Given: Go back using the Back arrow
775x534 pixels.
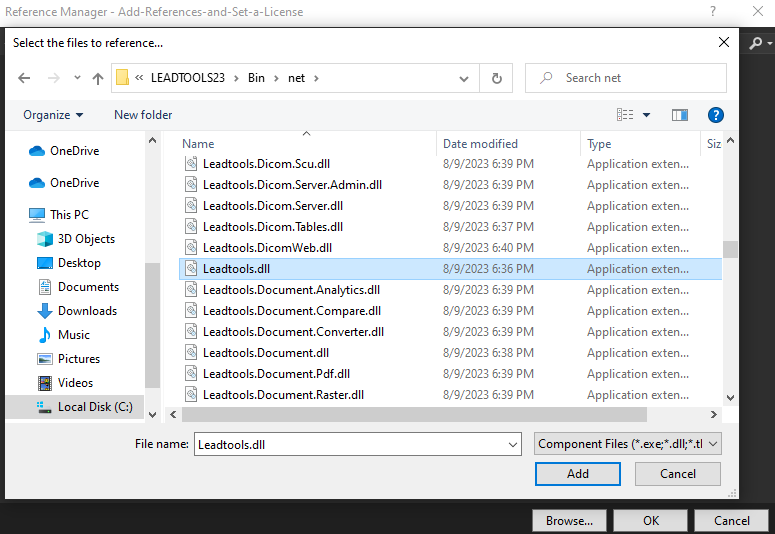Looking at the screenshot, I should coord(24,78).
